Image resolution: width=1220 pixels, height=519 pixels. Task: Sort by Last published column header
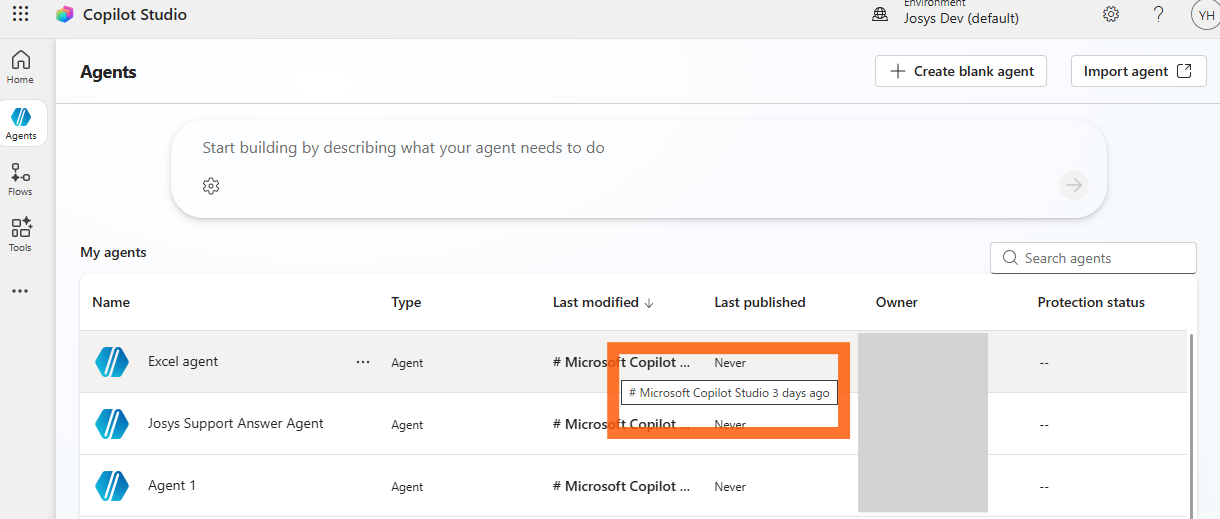[760, 302]
